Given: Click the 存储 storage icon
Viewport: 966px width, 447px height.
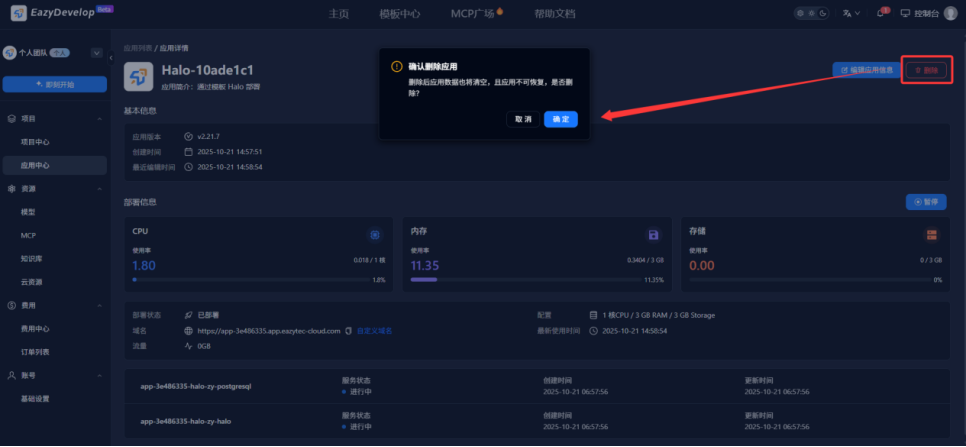Looking at the screenshot, I should click(x=932, y=235).
